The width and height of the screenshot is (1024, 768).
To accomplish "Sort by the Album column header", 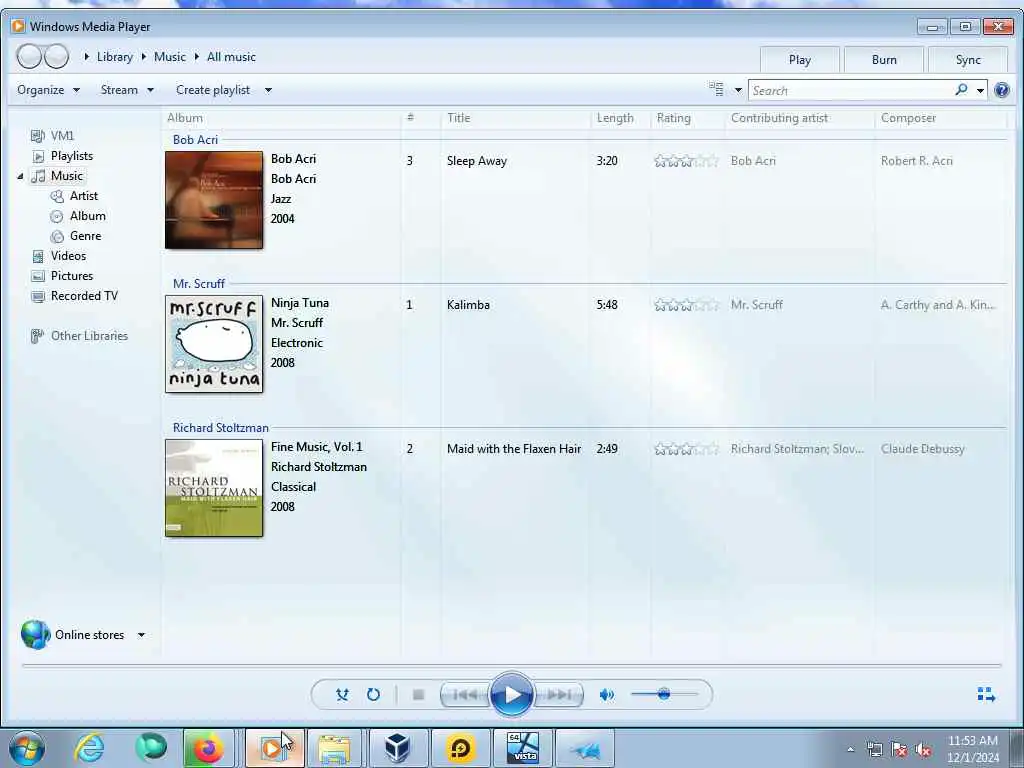I will pyautogui.click(x=281, y=118).
